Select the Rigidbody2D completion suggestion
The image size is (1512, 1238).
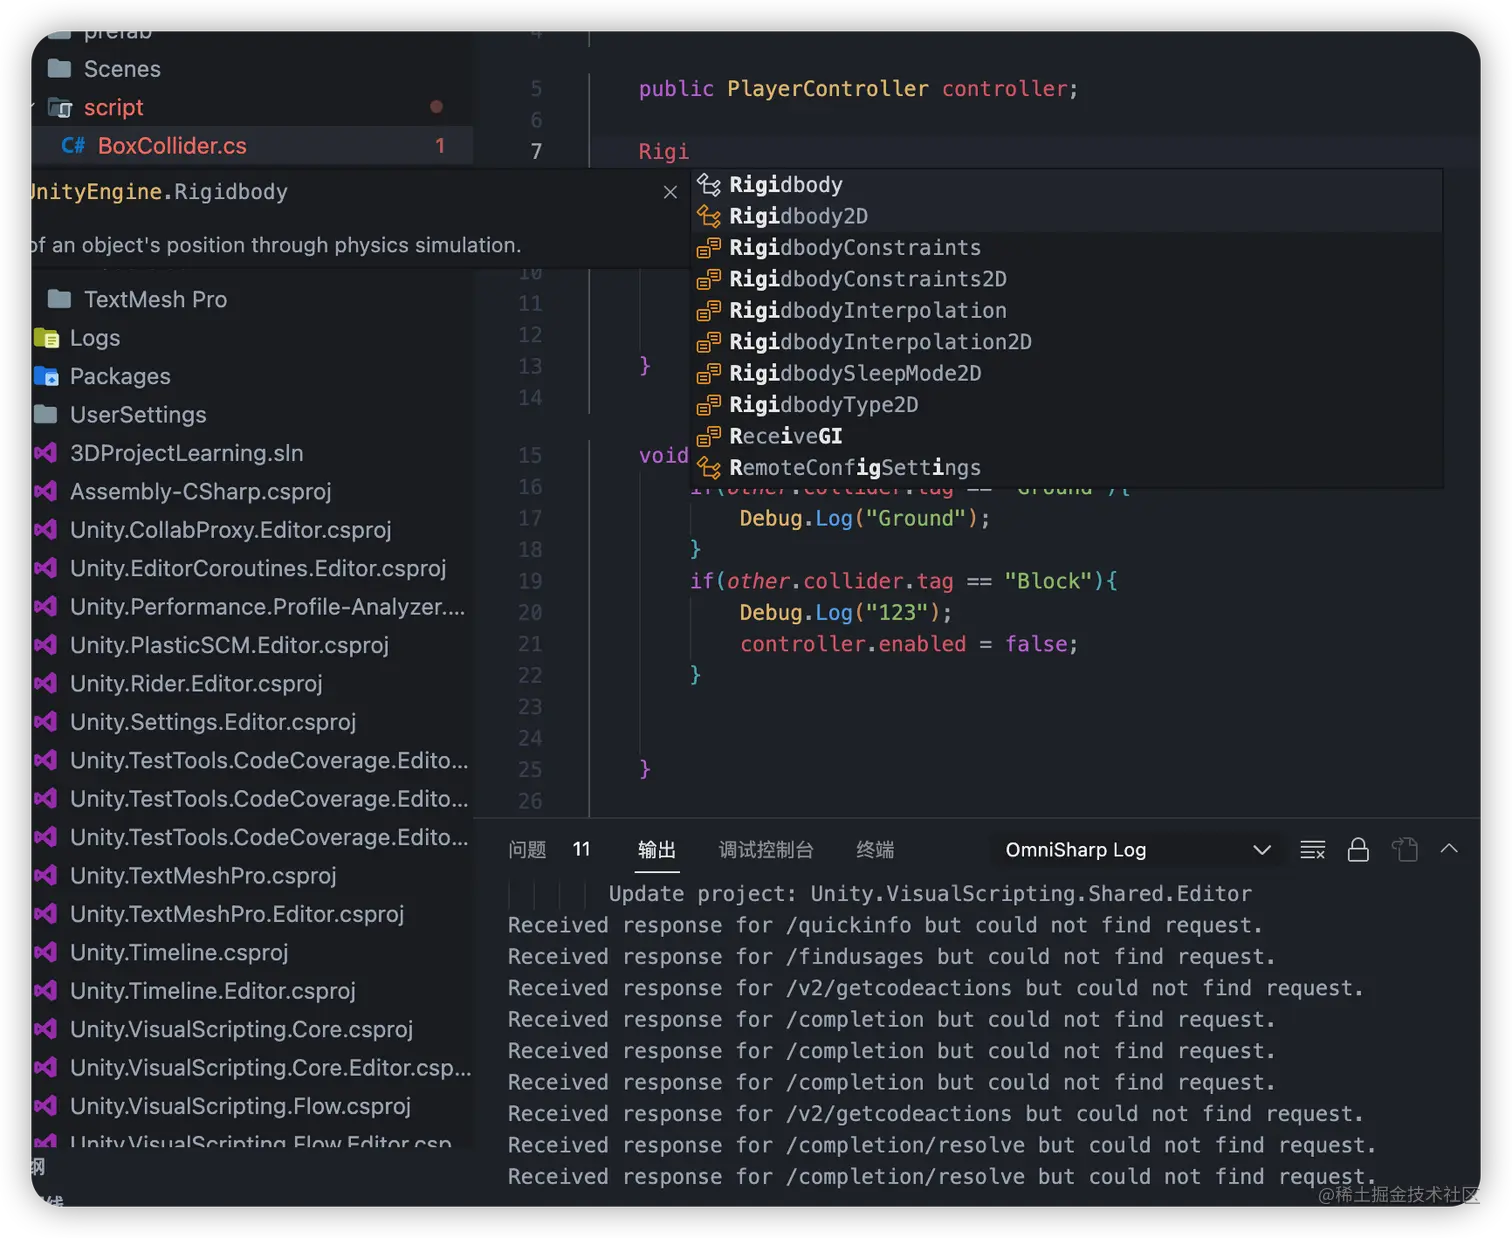(1067, 216)
